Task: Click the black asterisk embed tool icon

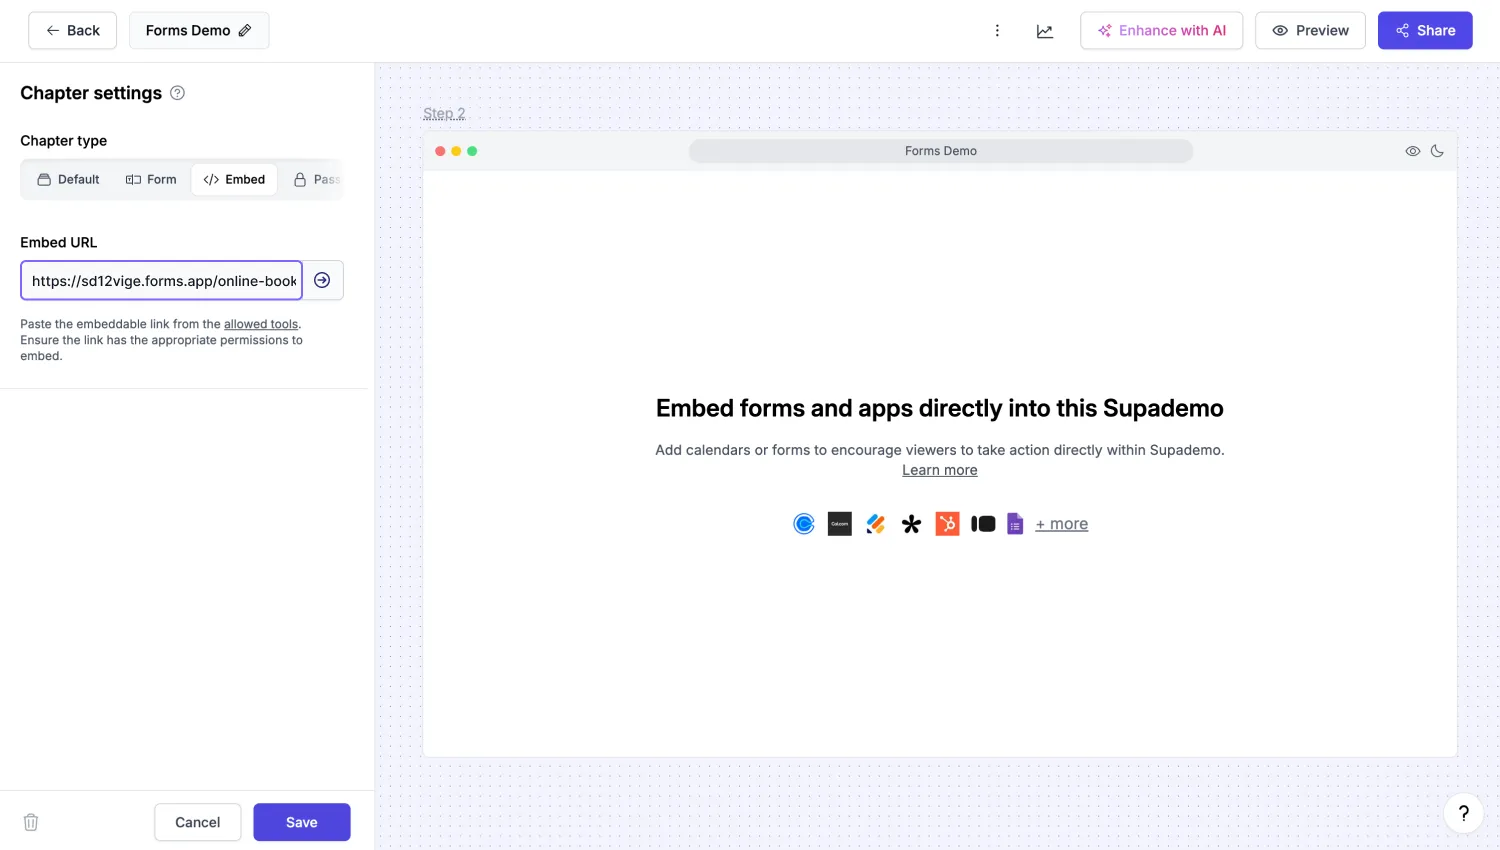Action: [911, 523]
